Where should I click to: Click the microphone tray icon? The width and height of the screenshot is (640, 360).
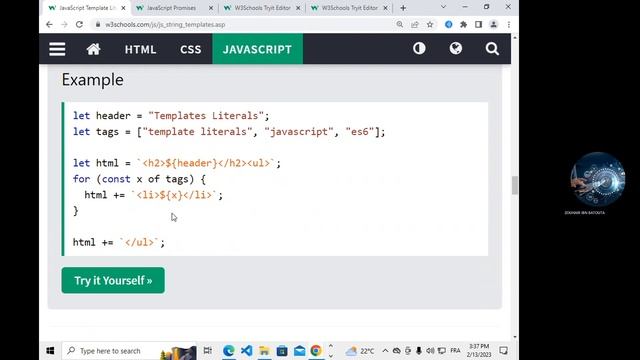(x=419, y=351)
